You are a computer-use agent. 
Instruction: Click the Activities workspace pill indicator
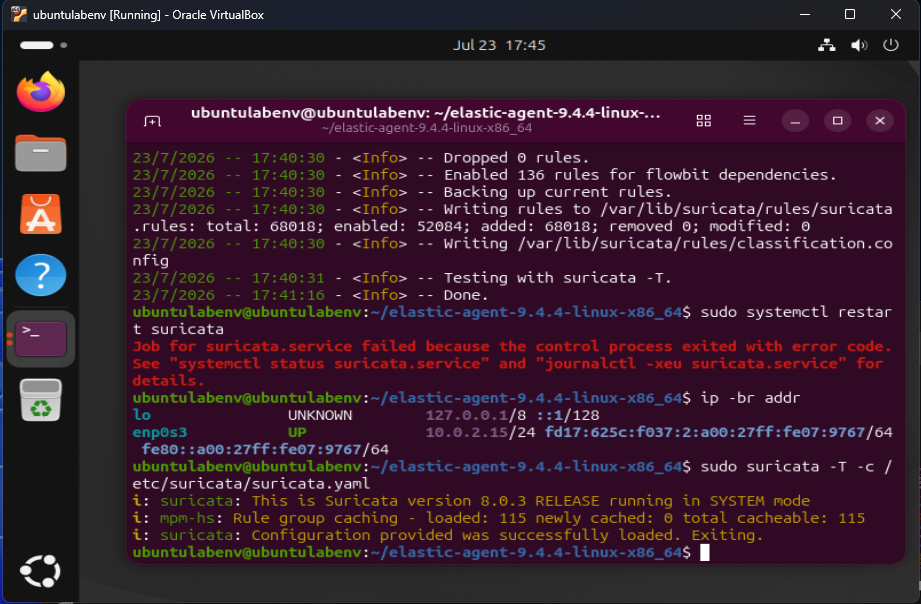pos(43,45)
